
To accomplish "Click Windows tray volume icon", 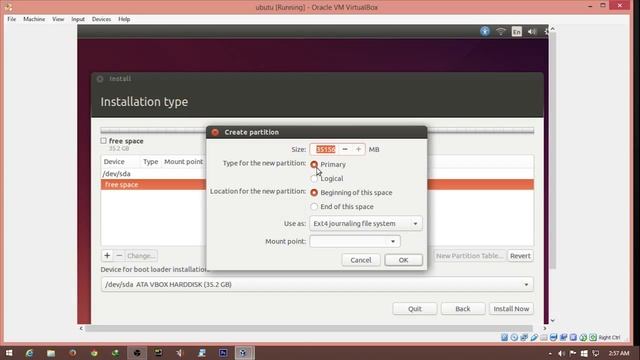I will [x=562, y=353].
